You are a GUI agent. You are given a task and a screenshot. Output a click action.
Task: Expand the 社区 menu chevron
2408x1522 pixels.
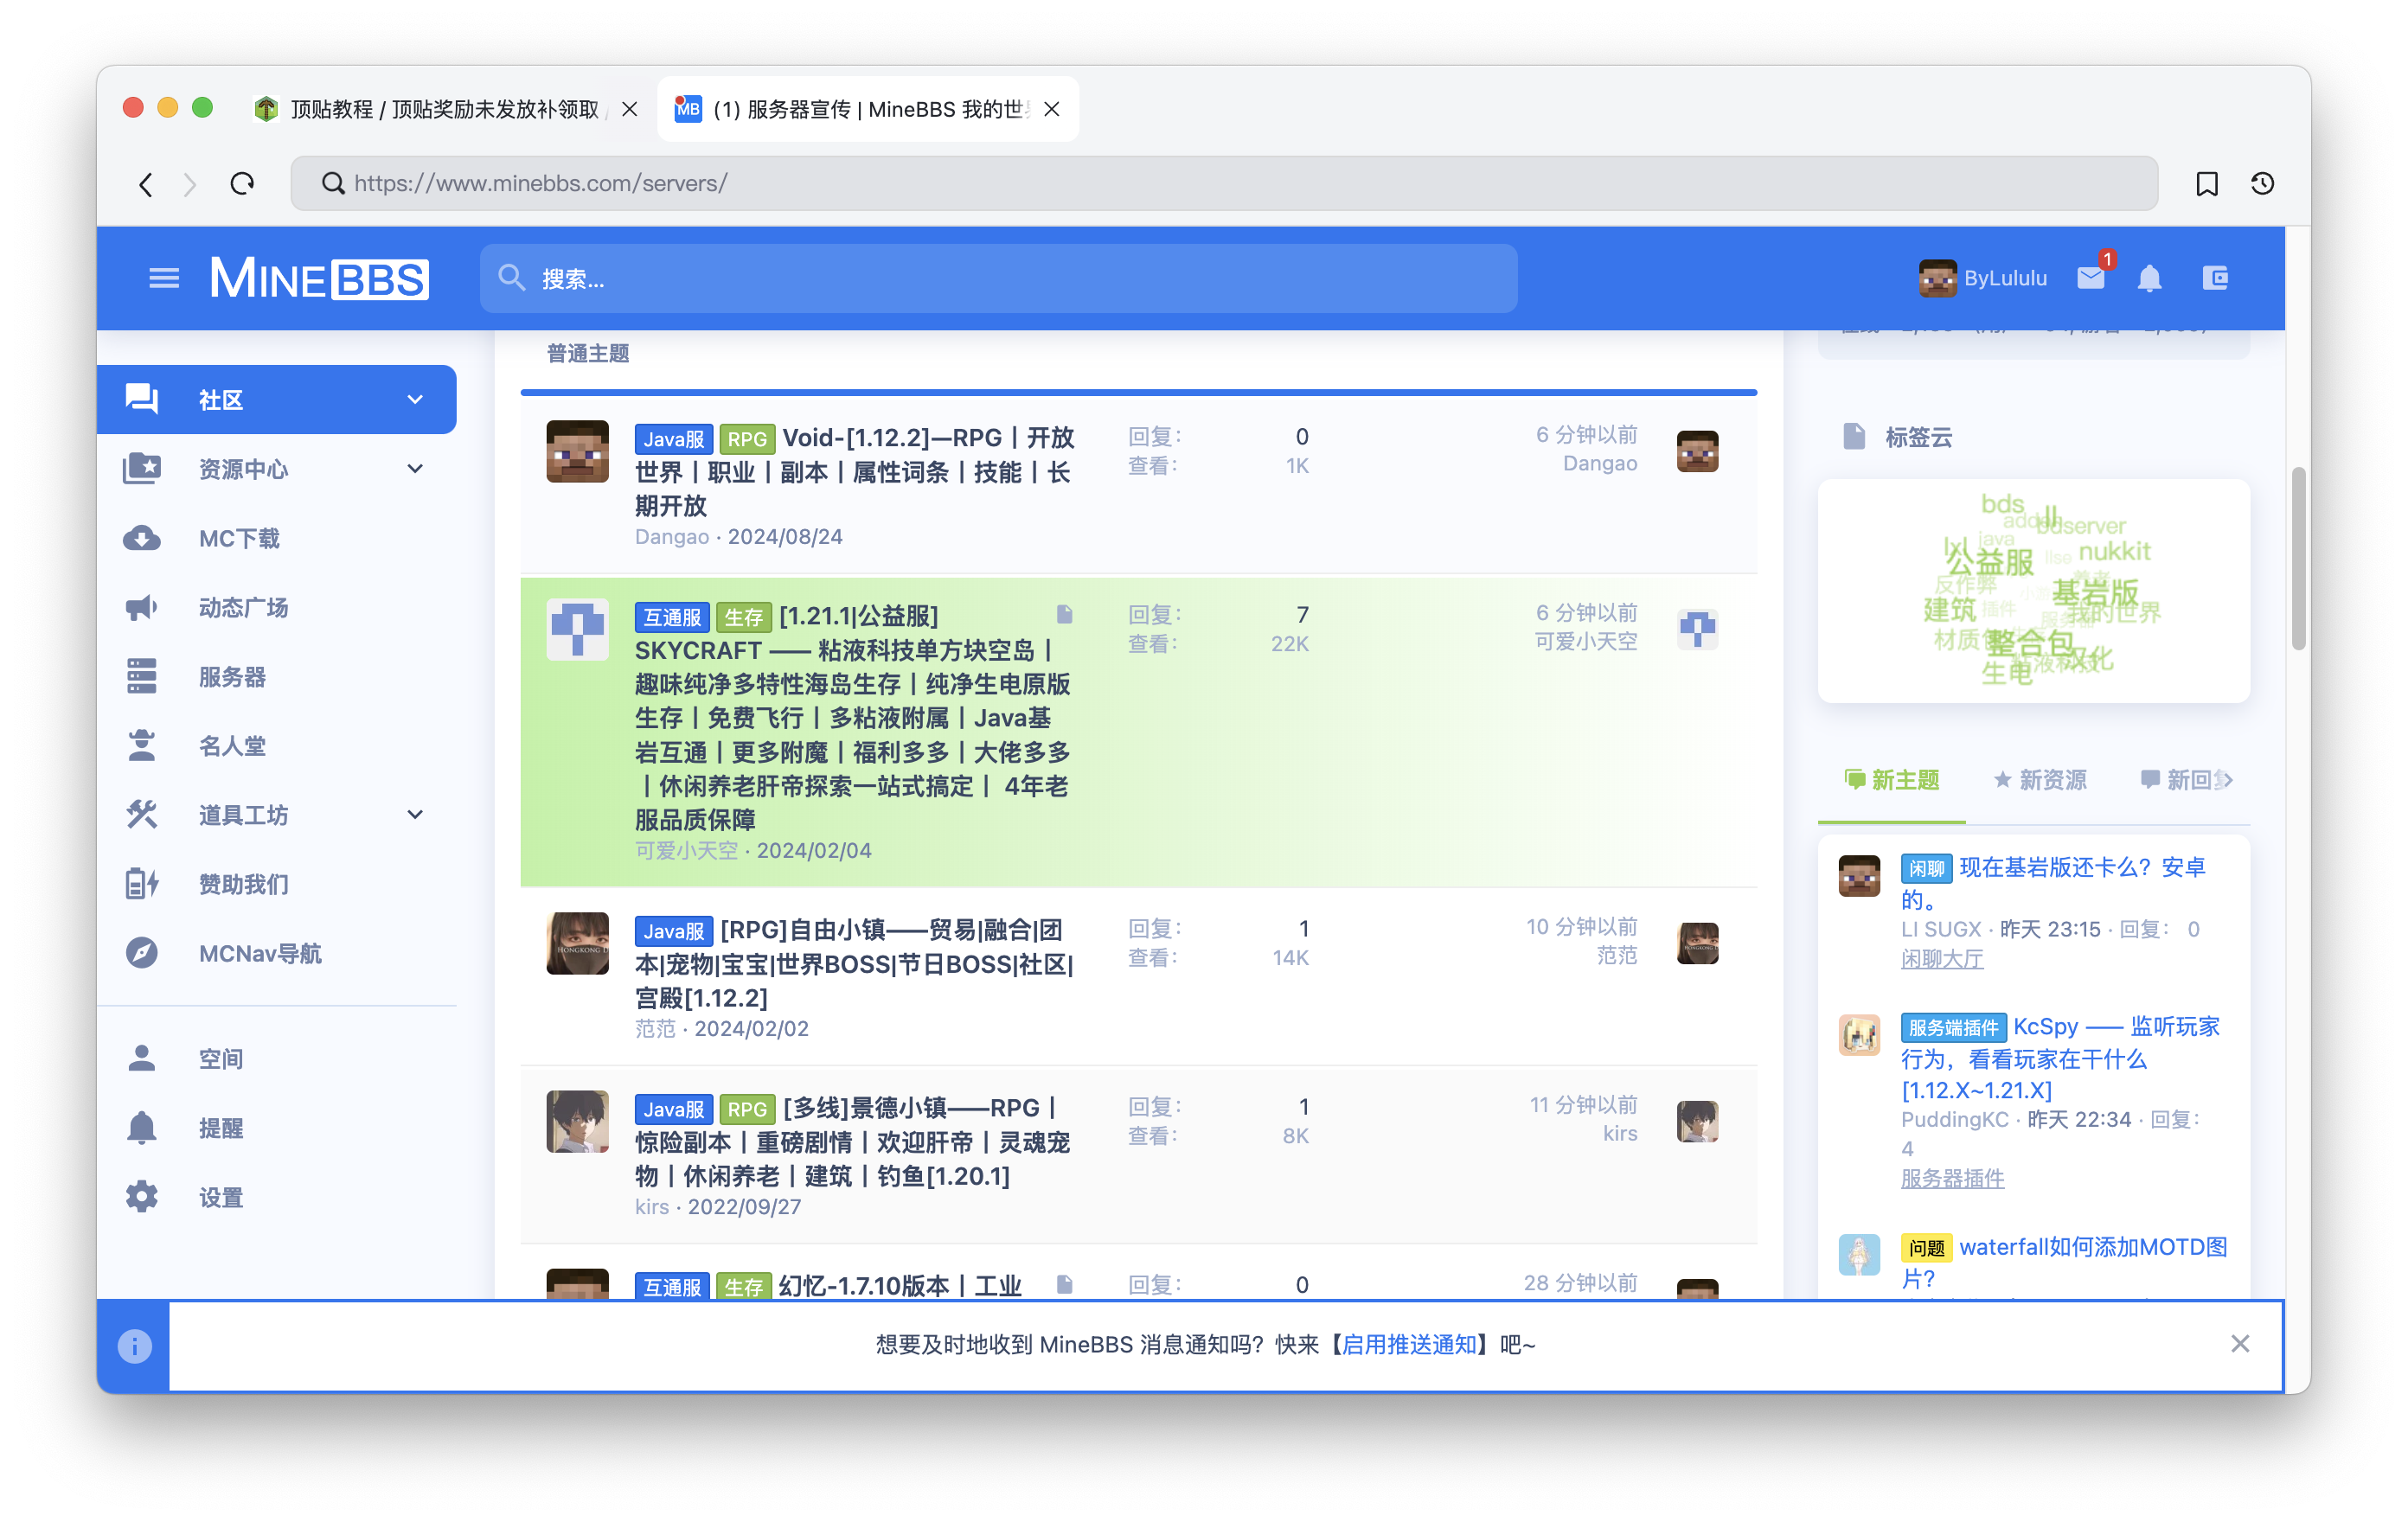click(415, 399)
